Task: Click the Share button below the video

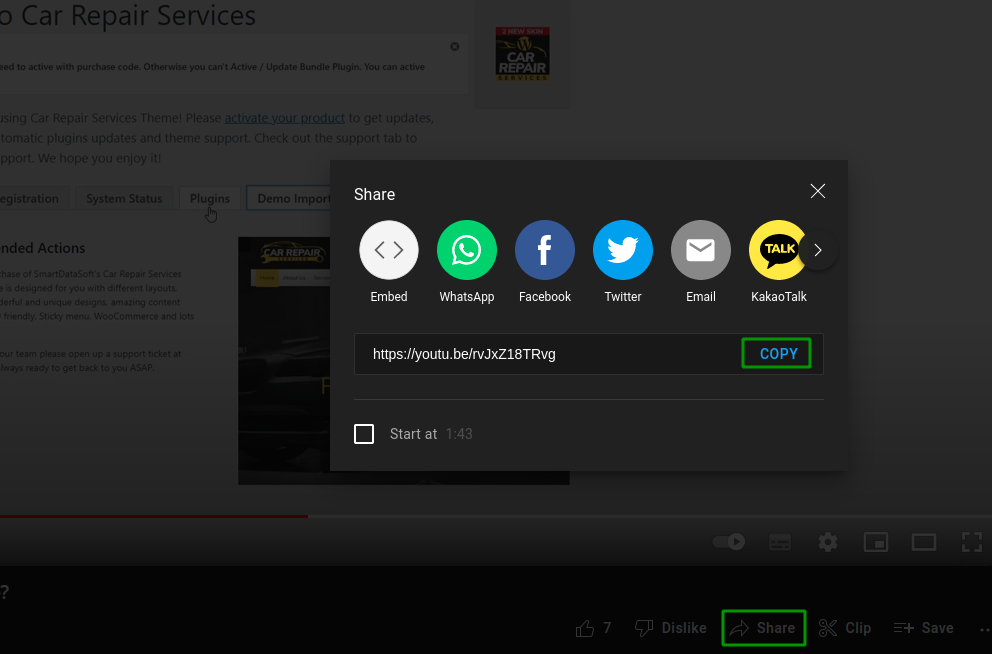Action: pyautogui.click(x=764, y=628)
